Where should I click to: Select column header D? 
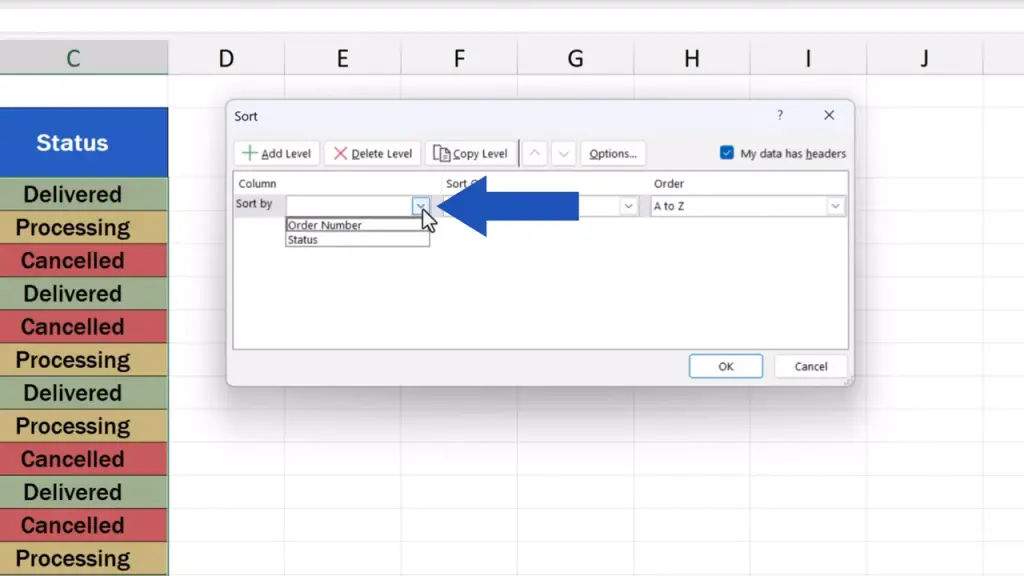(x=226, y=59)
